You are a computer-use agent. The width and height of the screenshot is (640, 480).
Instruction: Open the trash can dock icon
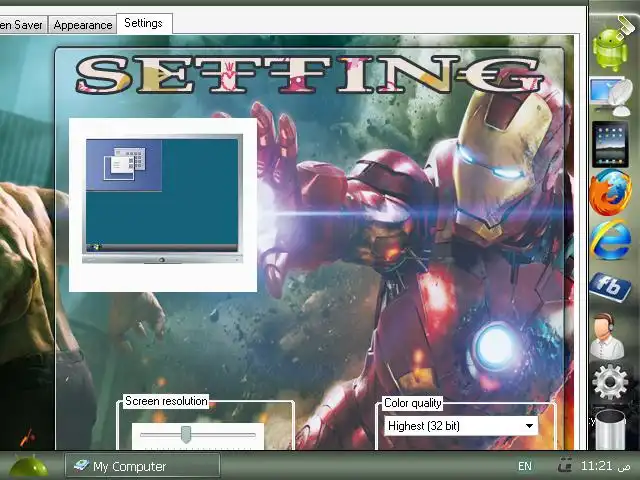point(610,429)
